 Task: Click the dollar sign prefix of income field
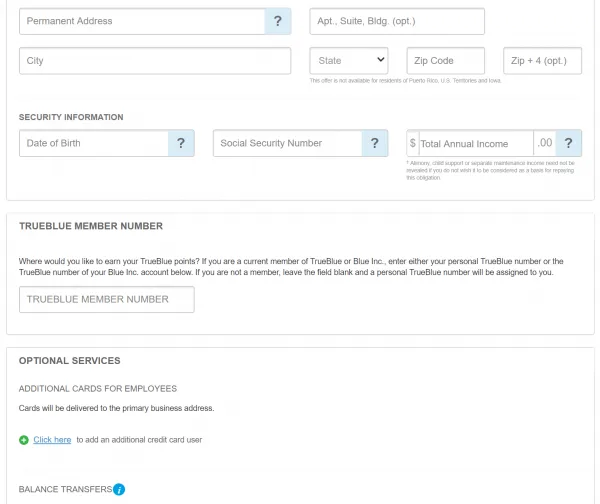click(413, 143)
